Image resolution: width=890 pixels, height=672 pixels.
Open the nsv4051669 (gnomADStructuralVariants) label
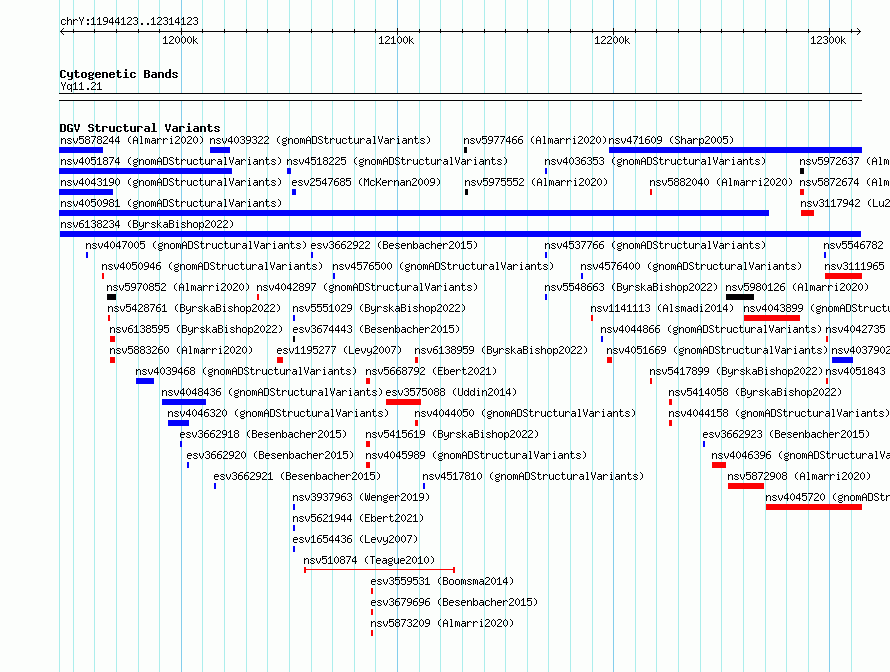pyautogui.click(x=717, y=350)
